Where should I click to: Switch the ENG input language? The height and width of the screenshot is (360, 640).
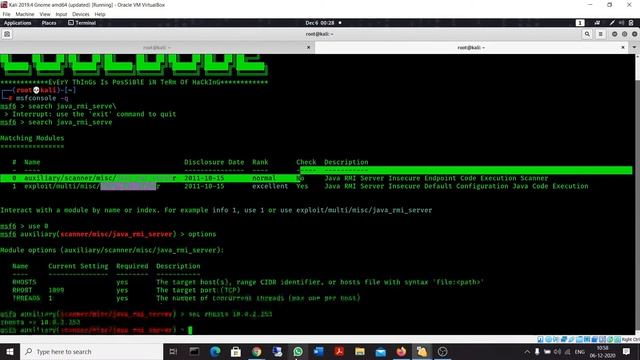point(580,351)
